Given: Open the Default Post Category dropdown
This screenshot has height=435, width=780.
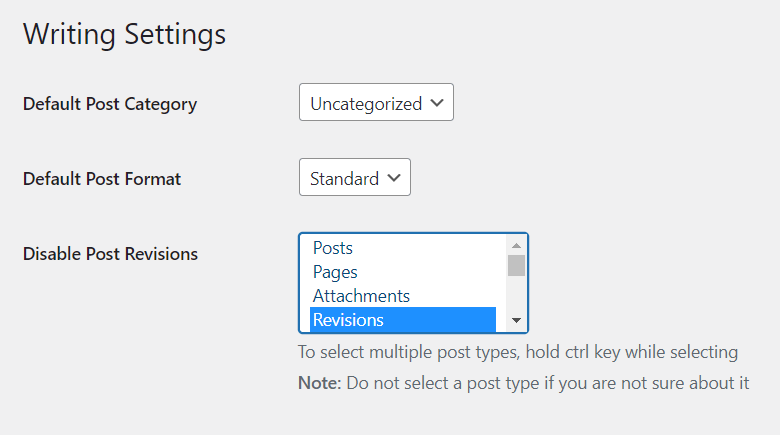Looking at the screenshot, I should [x=376, y=103].
